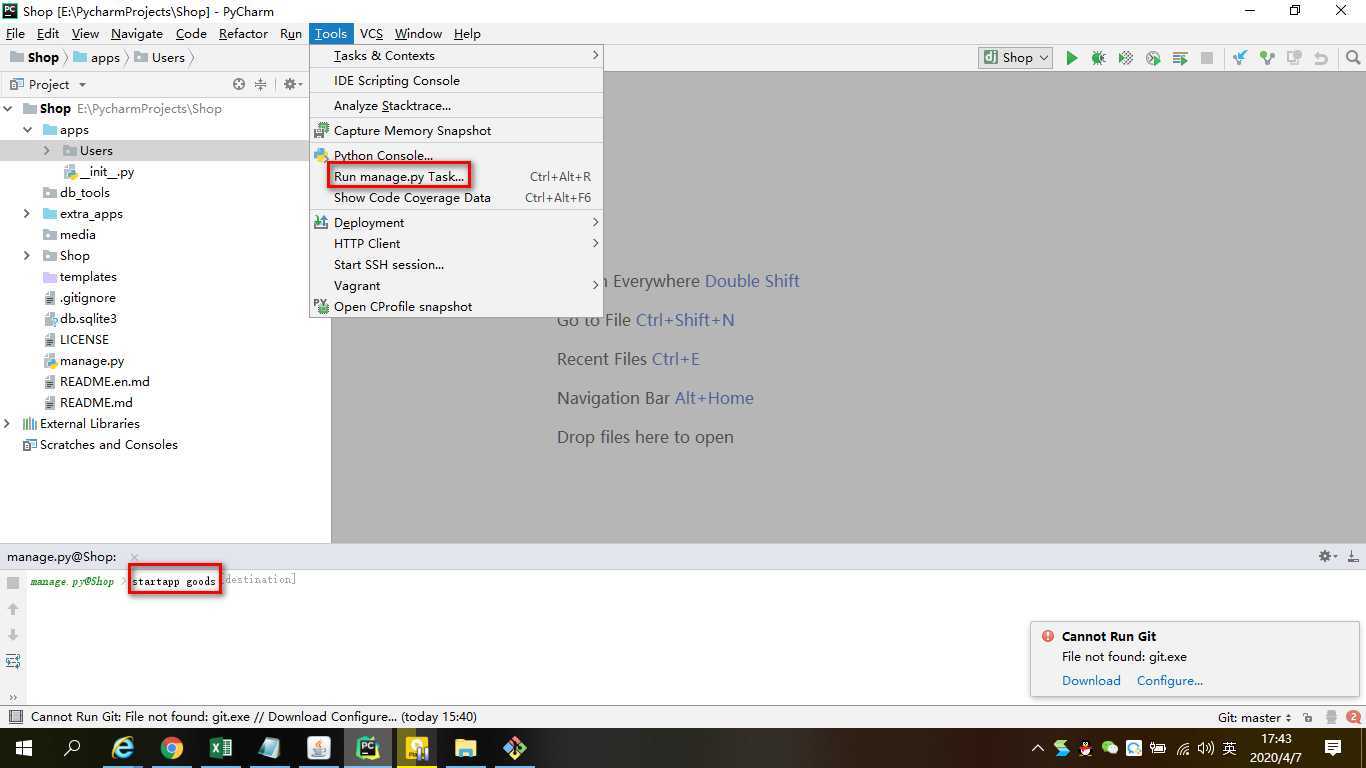Image resolution: width=1366 pixels, height=768 pixels.
Task: Open Excel from the taskbar
Action: 221,747
